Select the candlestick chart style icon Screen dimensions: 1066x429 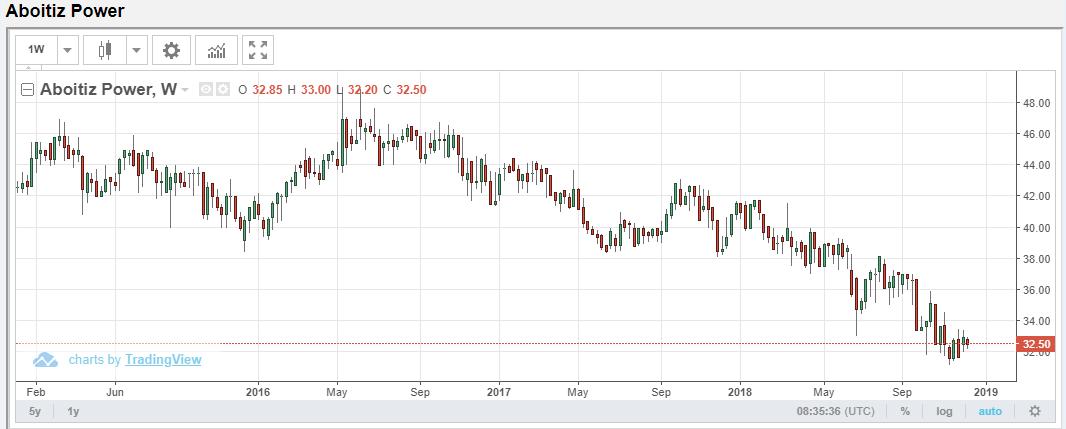pyautogui.click(x=104, y=50)
